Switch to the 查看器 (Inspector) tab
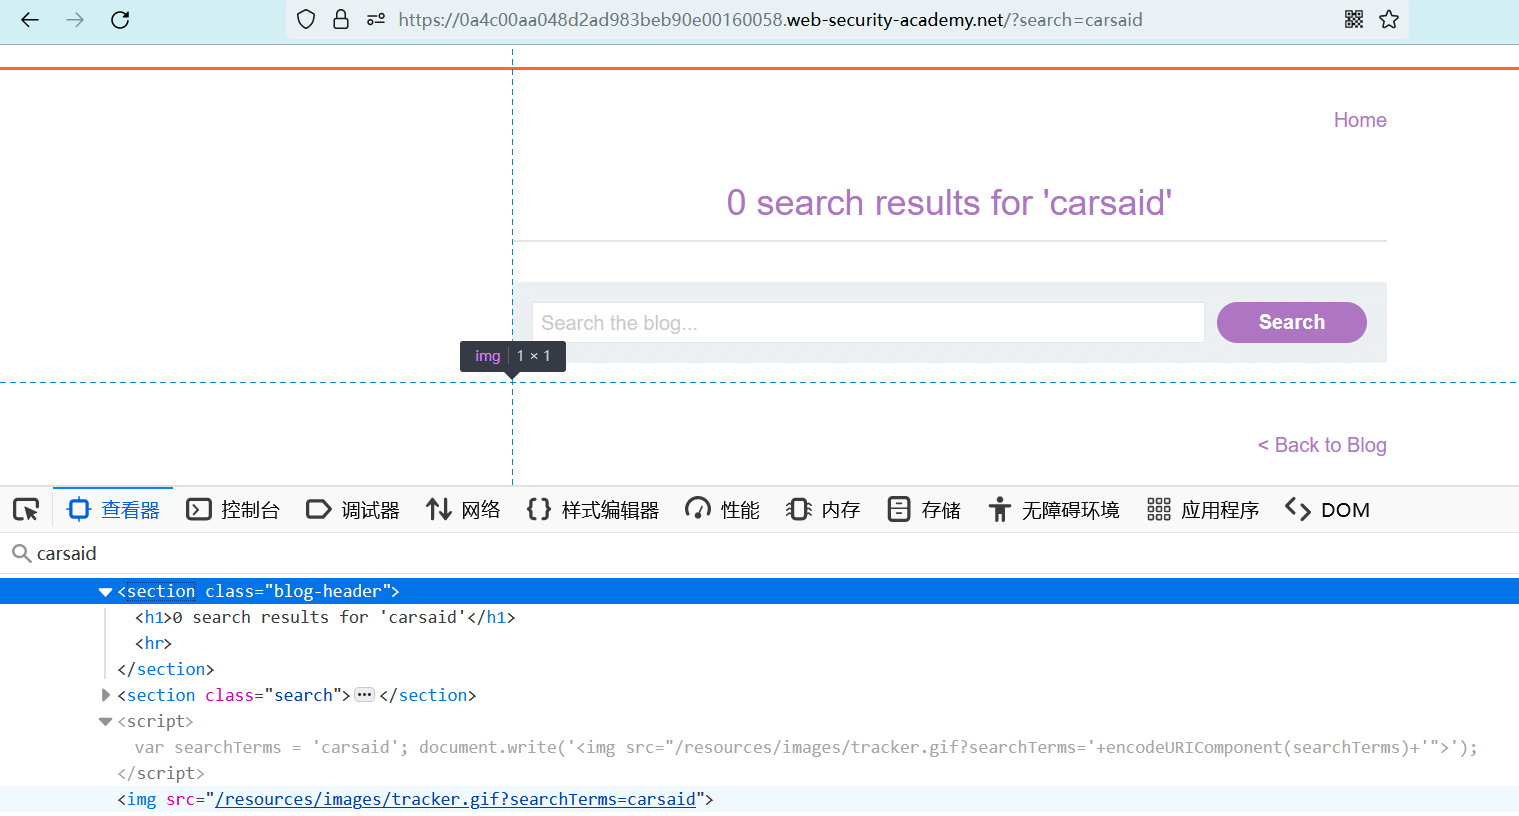This screenshot has height=816, width=1519. coord(113,510)
